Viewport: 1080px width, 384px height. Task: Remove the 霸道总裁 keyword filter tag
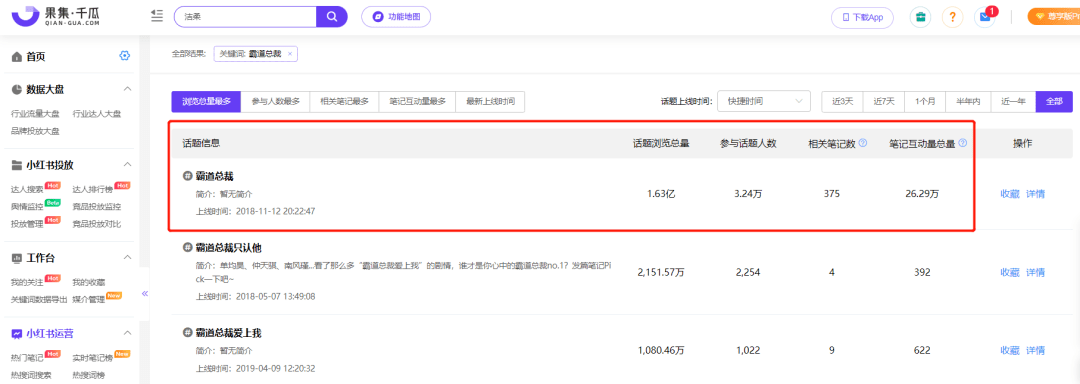pyautogui.click(x=290, y=54)
